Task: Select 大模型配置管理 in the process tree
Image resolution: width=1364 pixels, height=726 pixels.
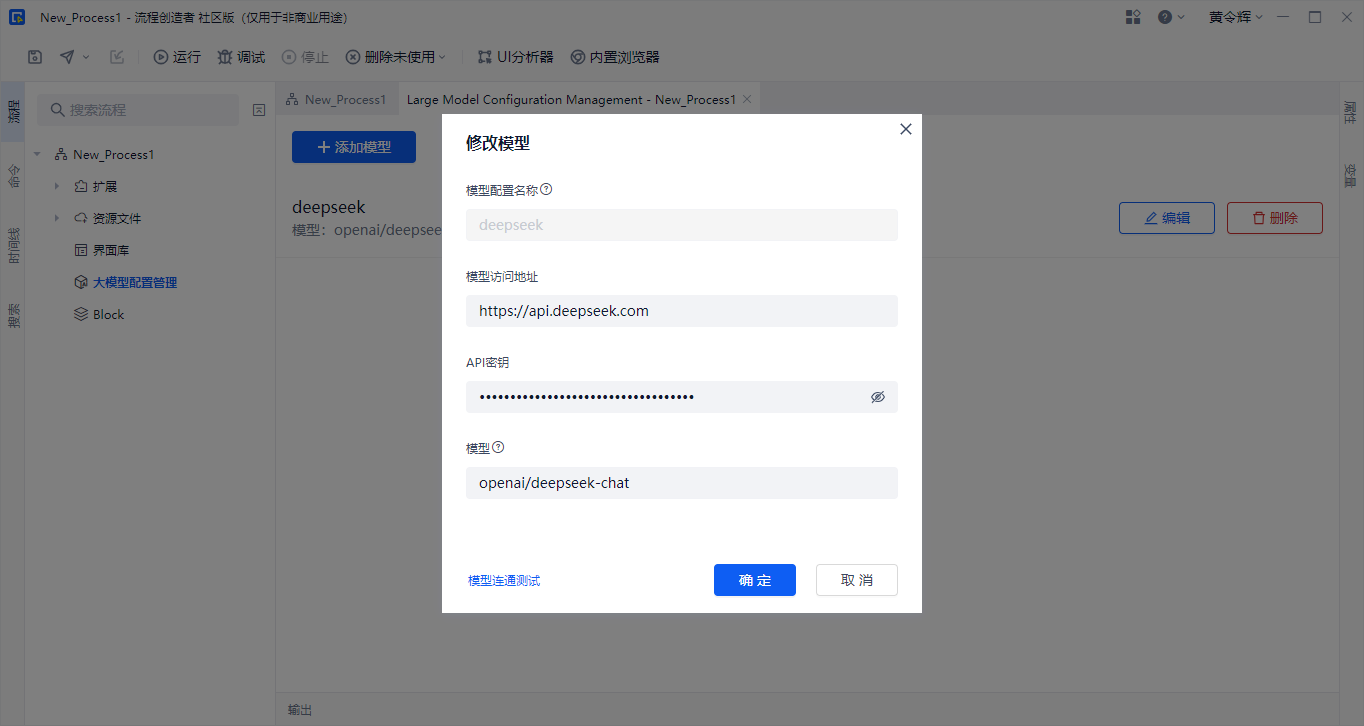Action: coord(134,283)
